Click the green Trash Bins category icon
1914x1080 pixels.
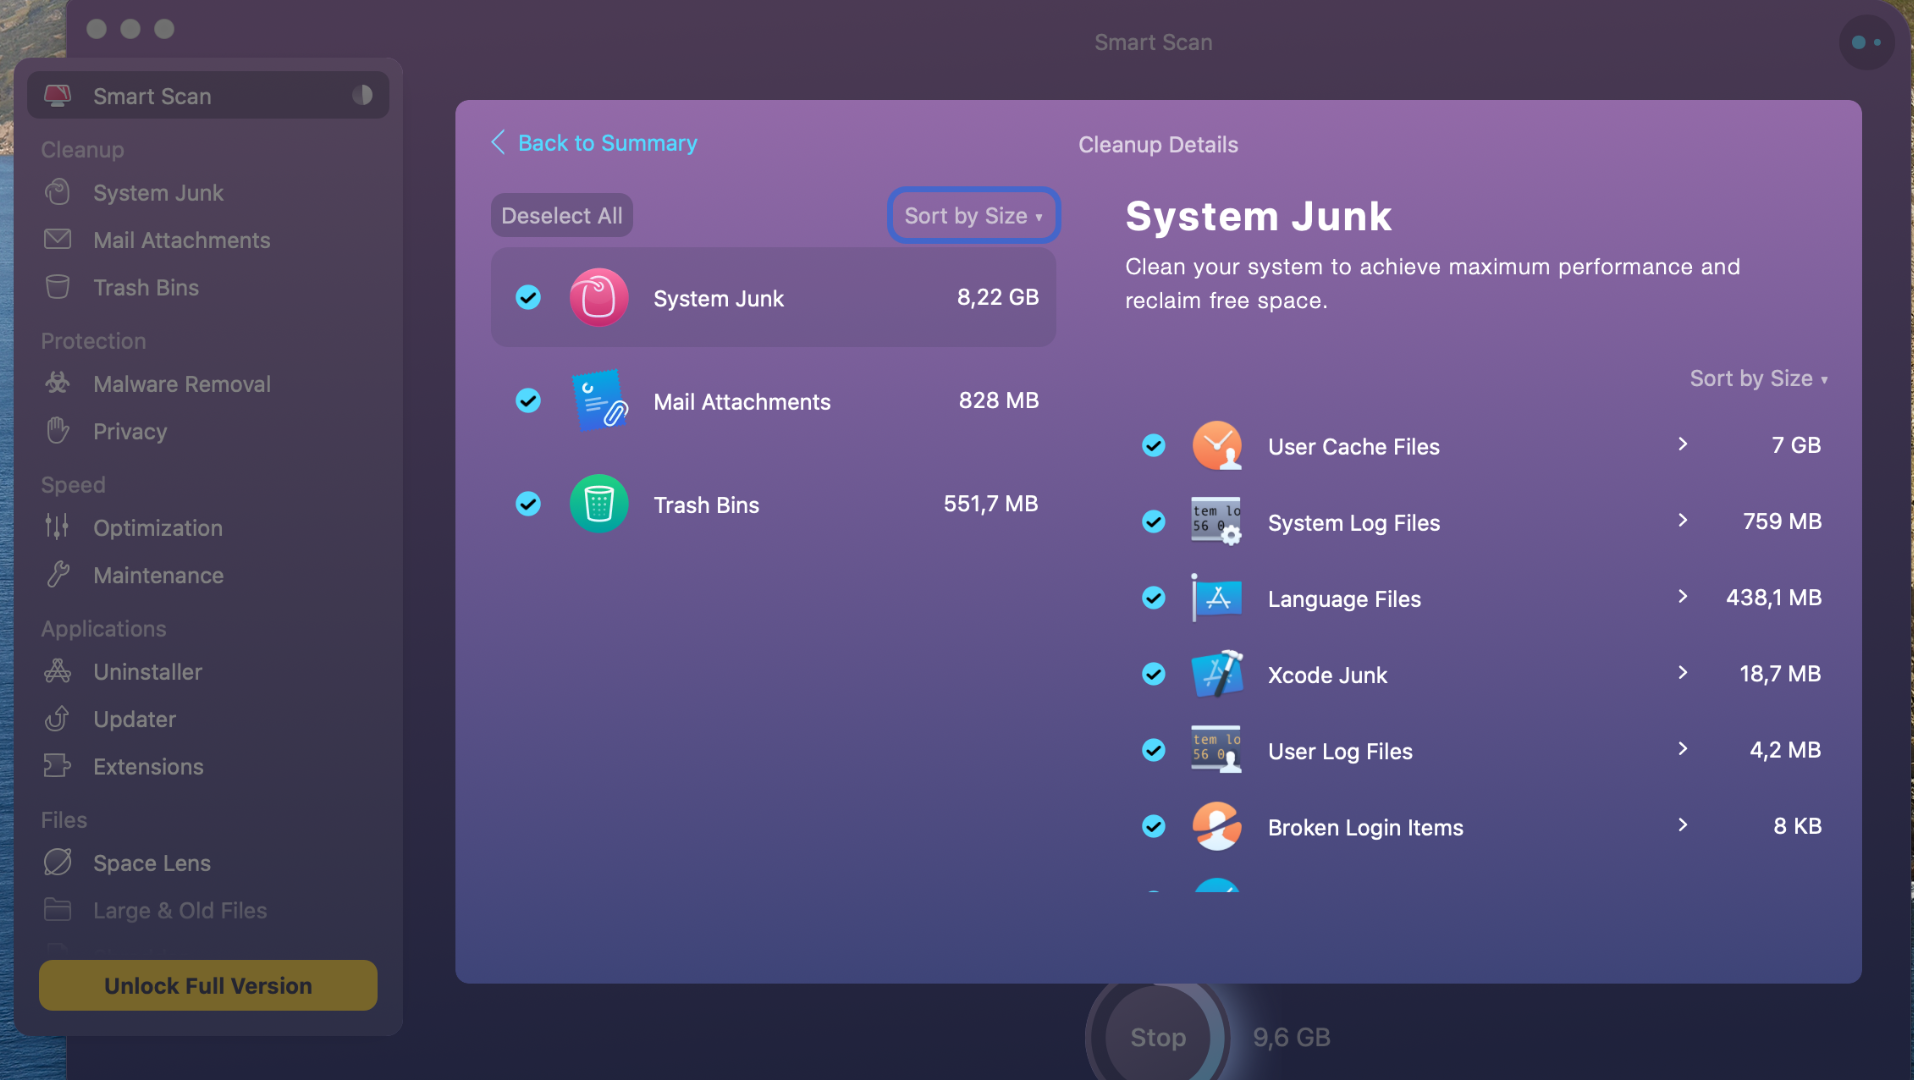[599, 504]
